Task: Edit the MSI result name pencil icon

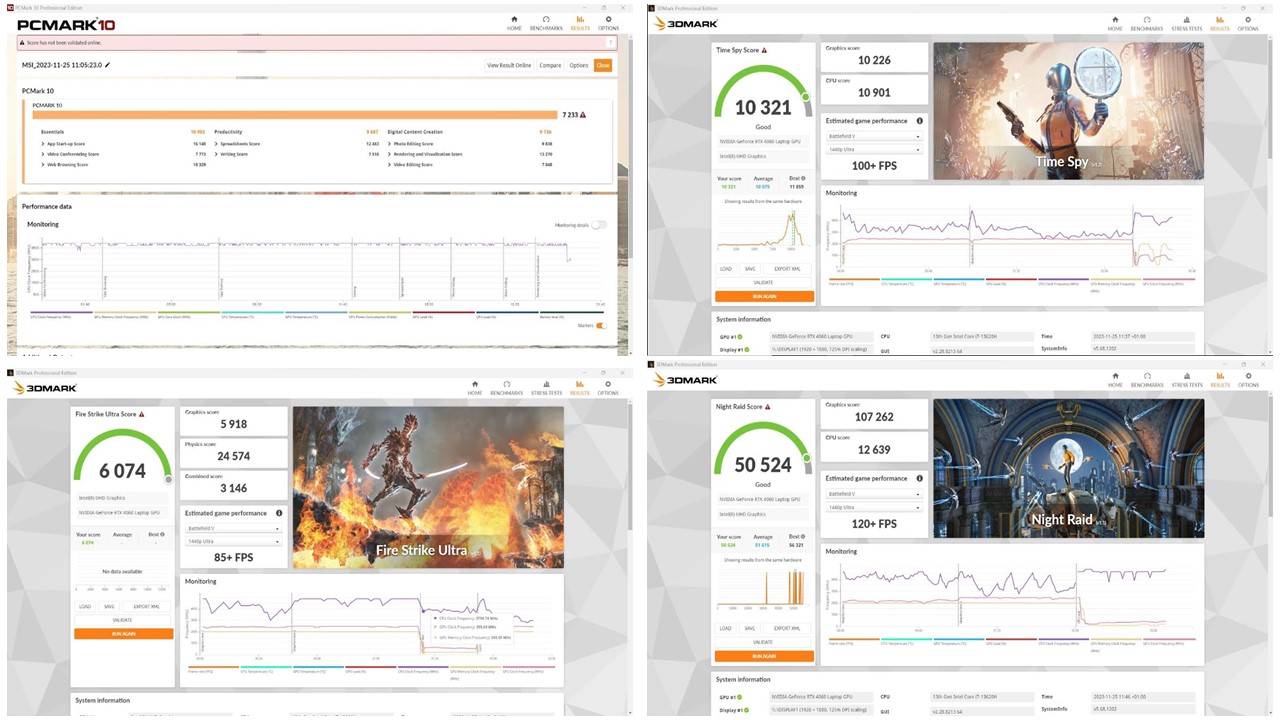Action: click(108, 65)
